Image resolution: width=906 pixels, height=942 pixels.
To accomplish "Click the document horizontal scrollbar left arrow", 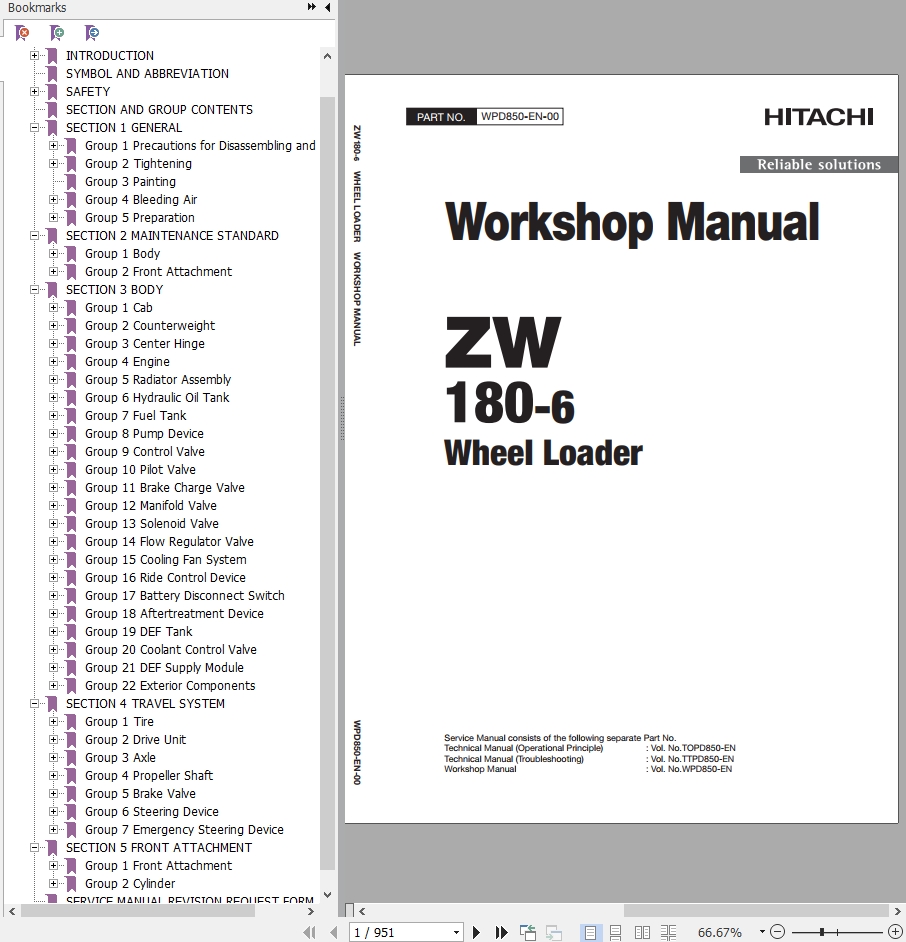I will [x=362, y=911].
